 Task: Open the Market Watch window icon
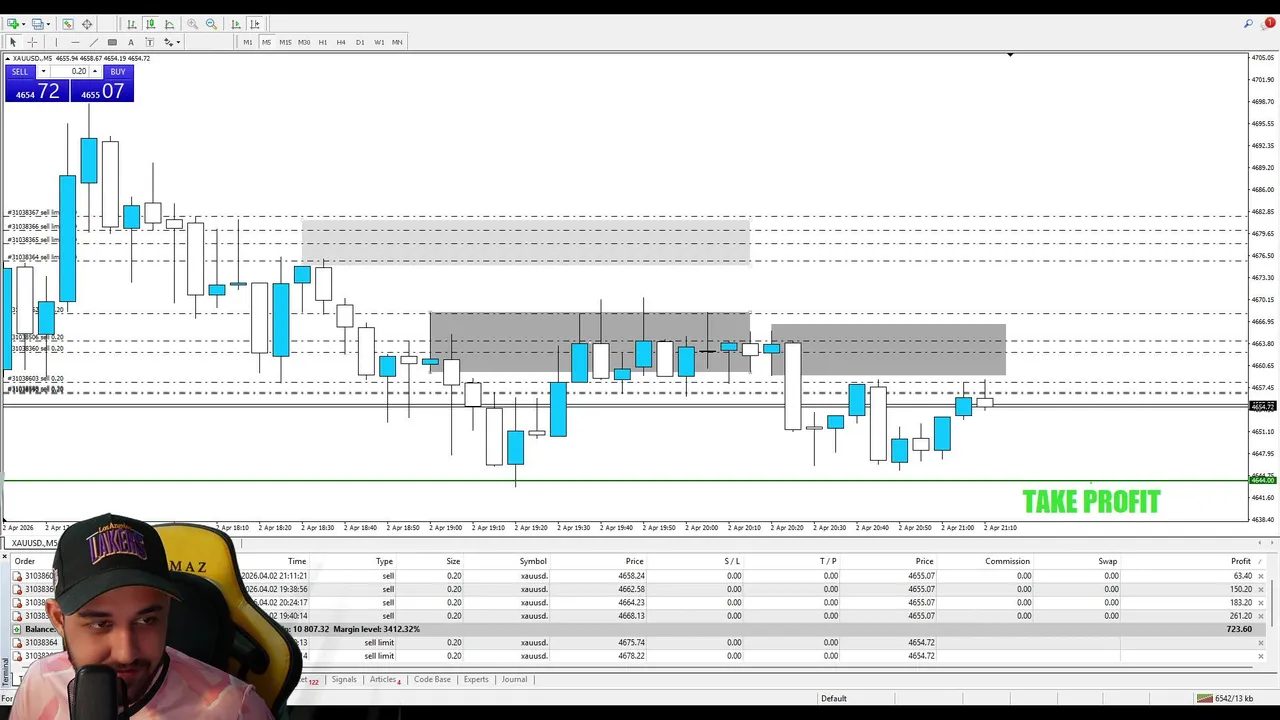pos(67,24)
